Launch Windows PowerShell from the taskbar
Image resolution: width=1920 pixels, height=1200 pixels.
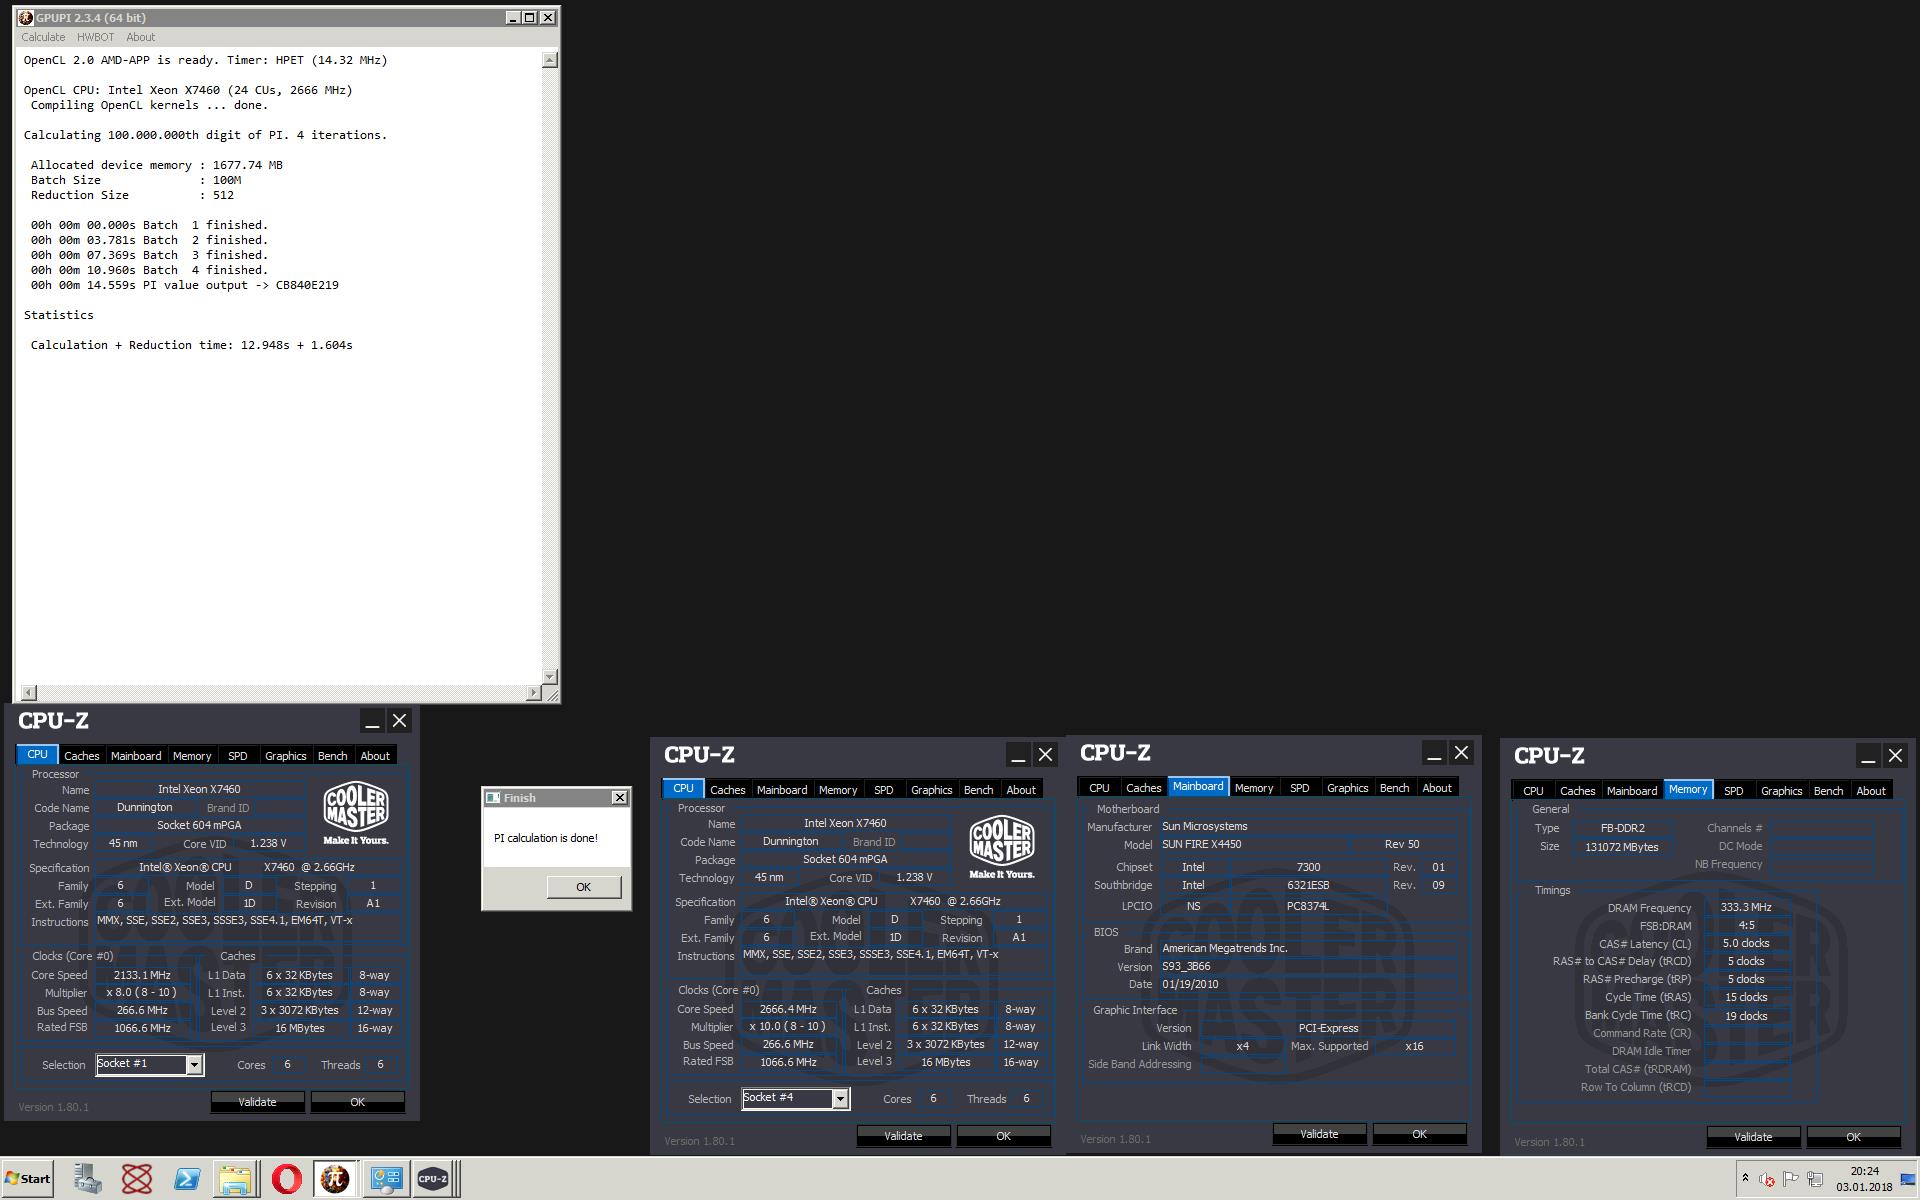187,1179
